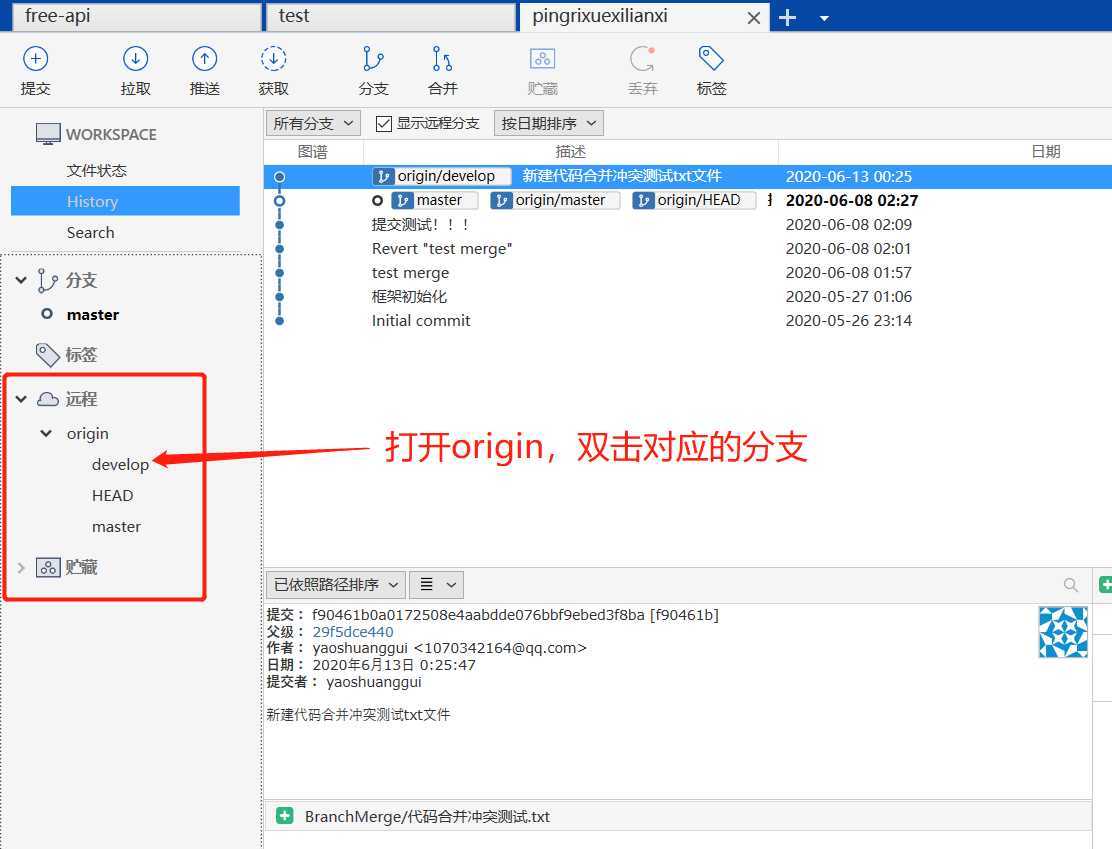Select the Revert "test merge" commit
This screenshot has height=849, width=1112.
[x=688, y=249]
